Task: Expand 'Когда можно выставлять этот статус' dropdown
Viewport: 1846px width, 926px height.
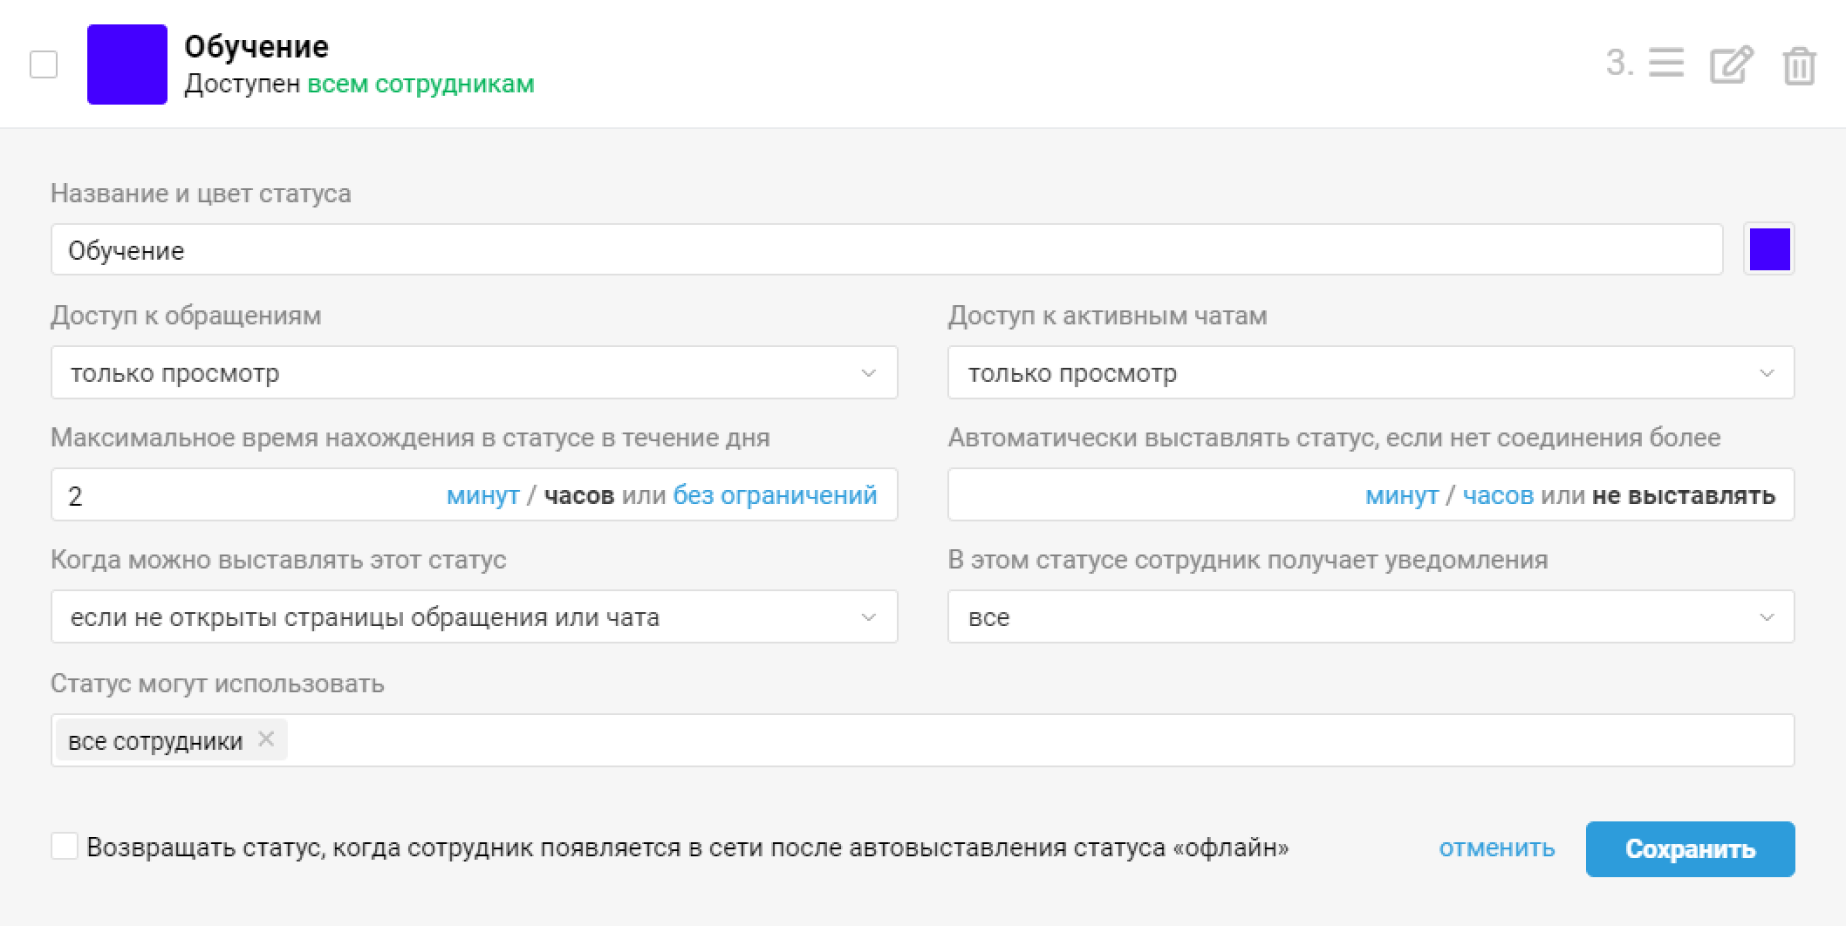Action: click(x=474, y=616)
